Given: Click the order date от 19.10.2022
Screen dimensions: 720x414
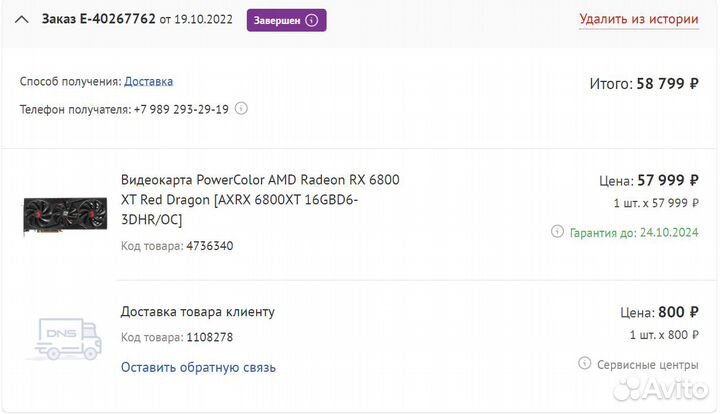Looking at the screenshot, I should 196,19.
